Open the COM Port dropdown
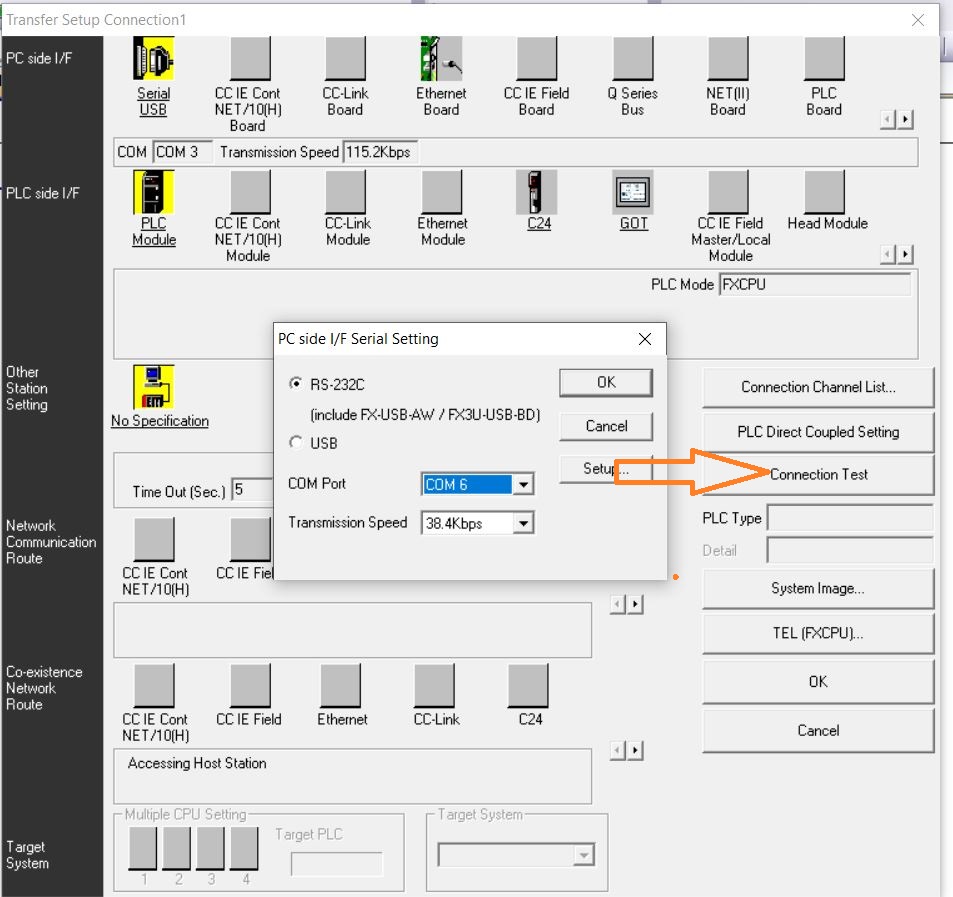The width and height of the screenshot is (953, 897). (x=523, y=485)
